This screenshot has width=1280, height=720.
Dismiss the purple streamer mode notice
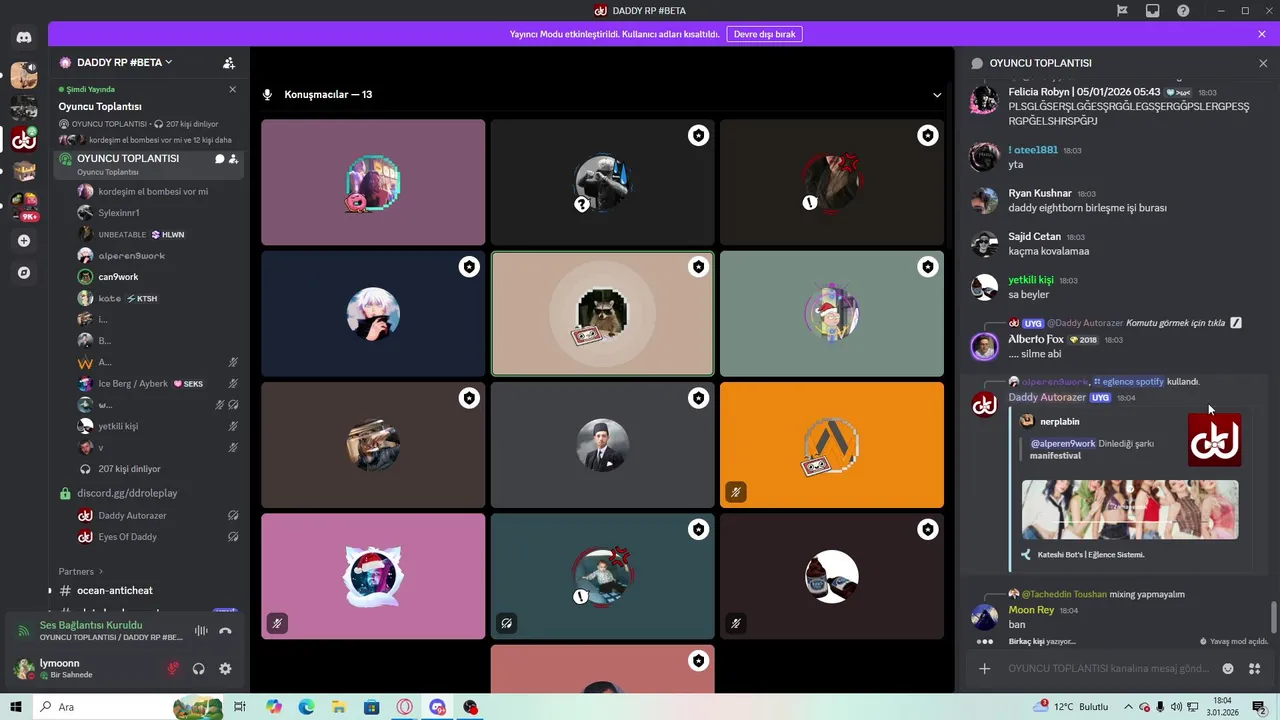pyautogui.click(x=1262, y=34)
